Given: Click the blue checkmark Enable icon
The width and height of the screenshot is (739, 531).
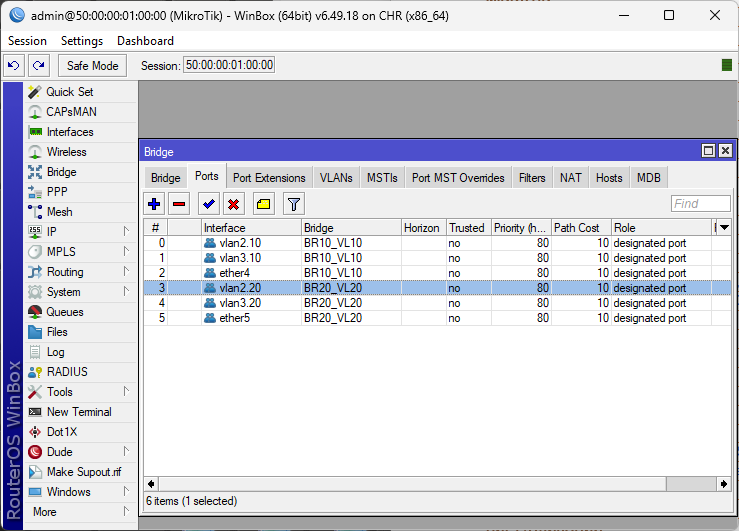Looking at the screenshot, I should (x=209, y=204).
